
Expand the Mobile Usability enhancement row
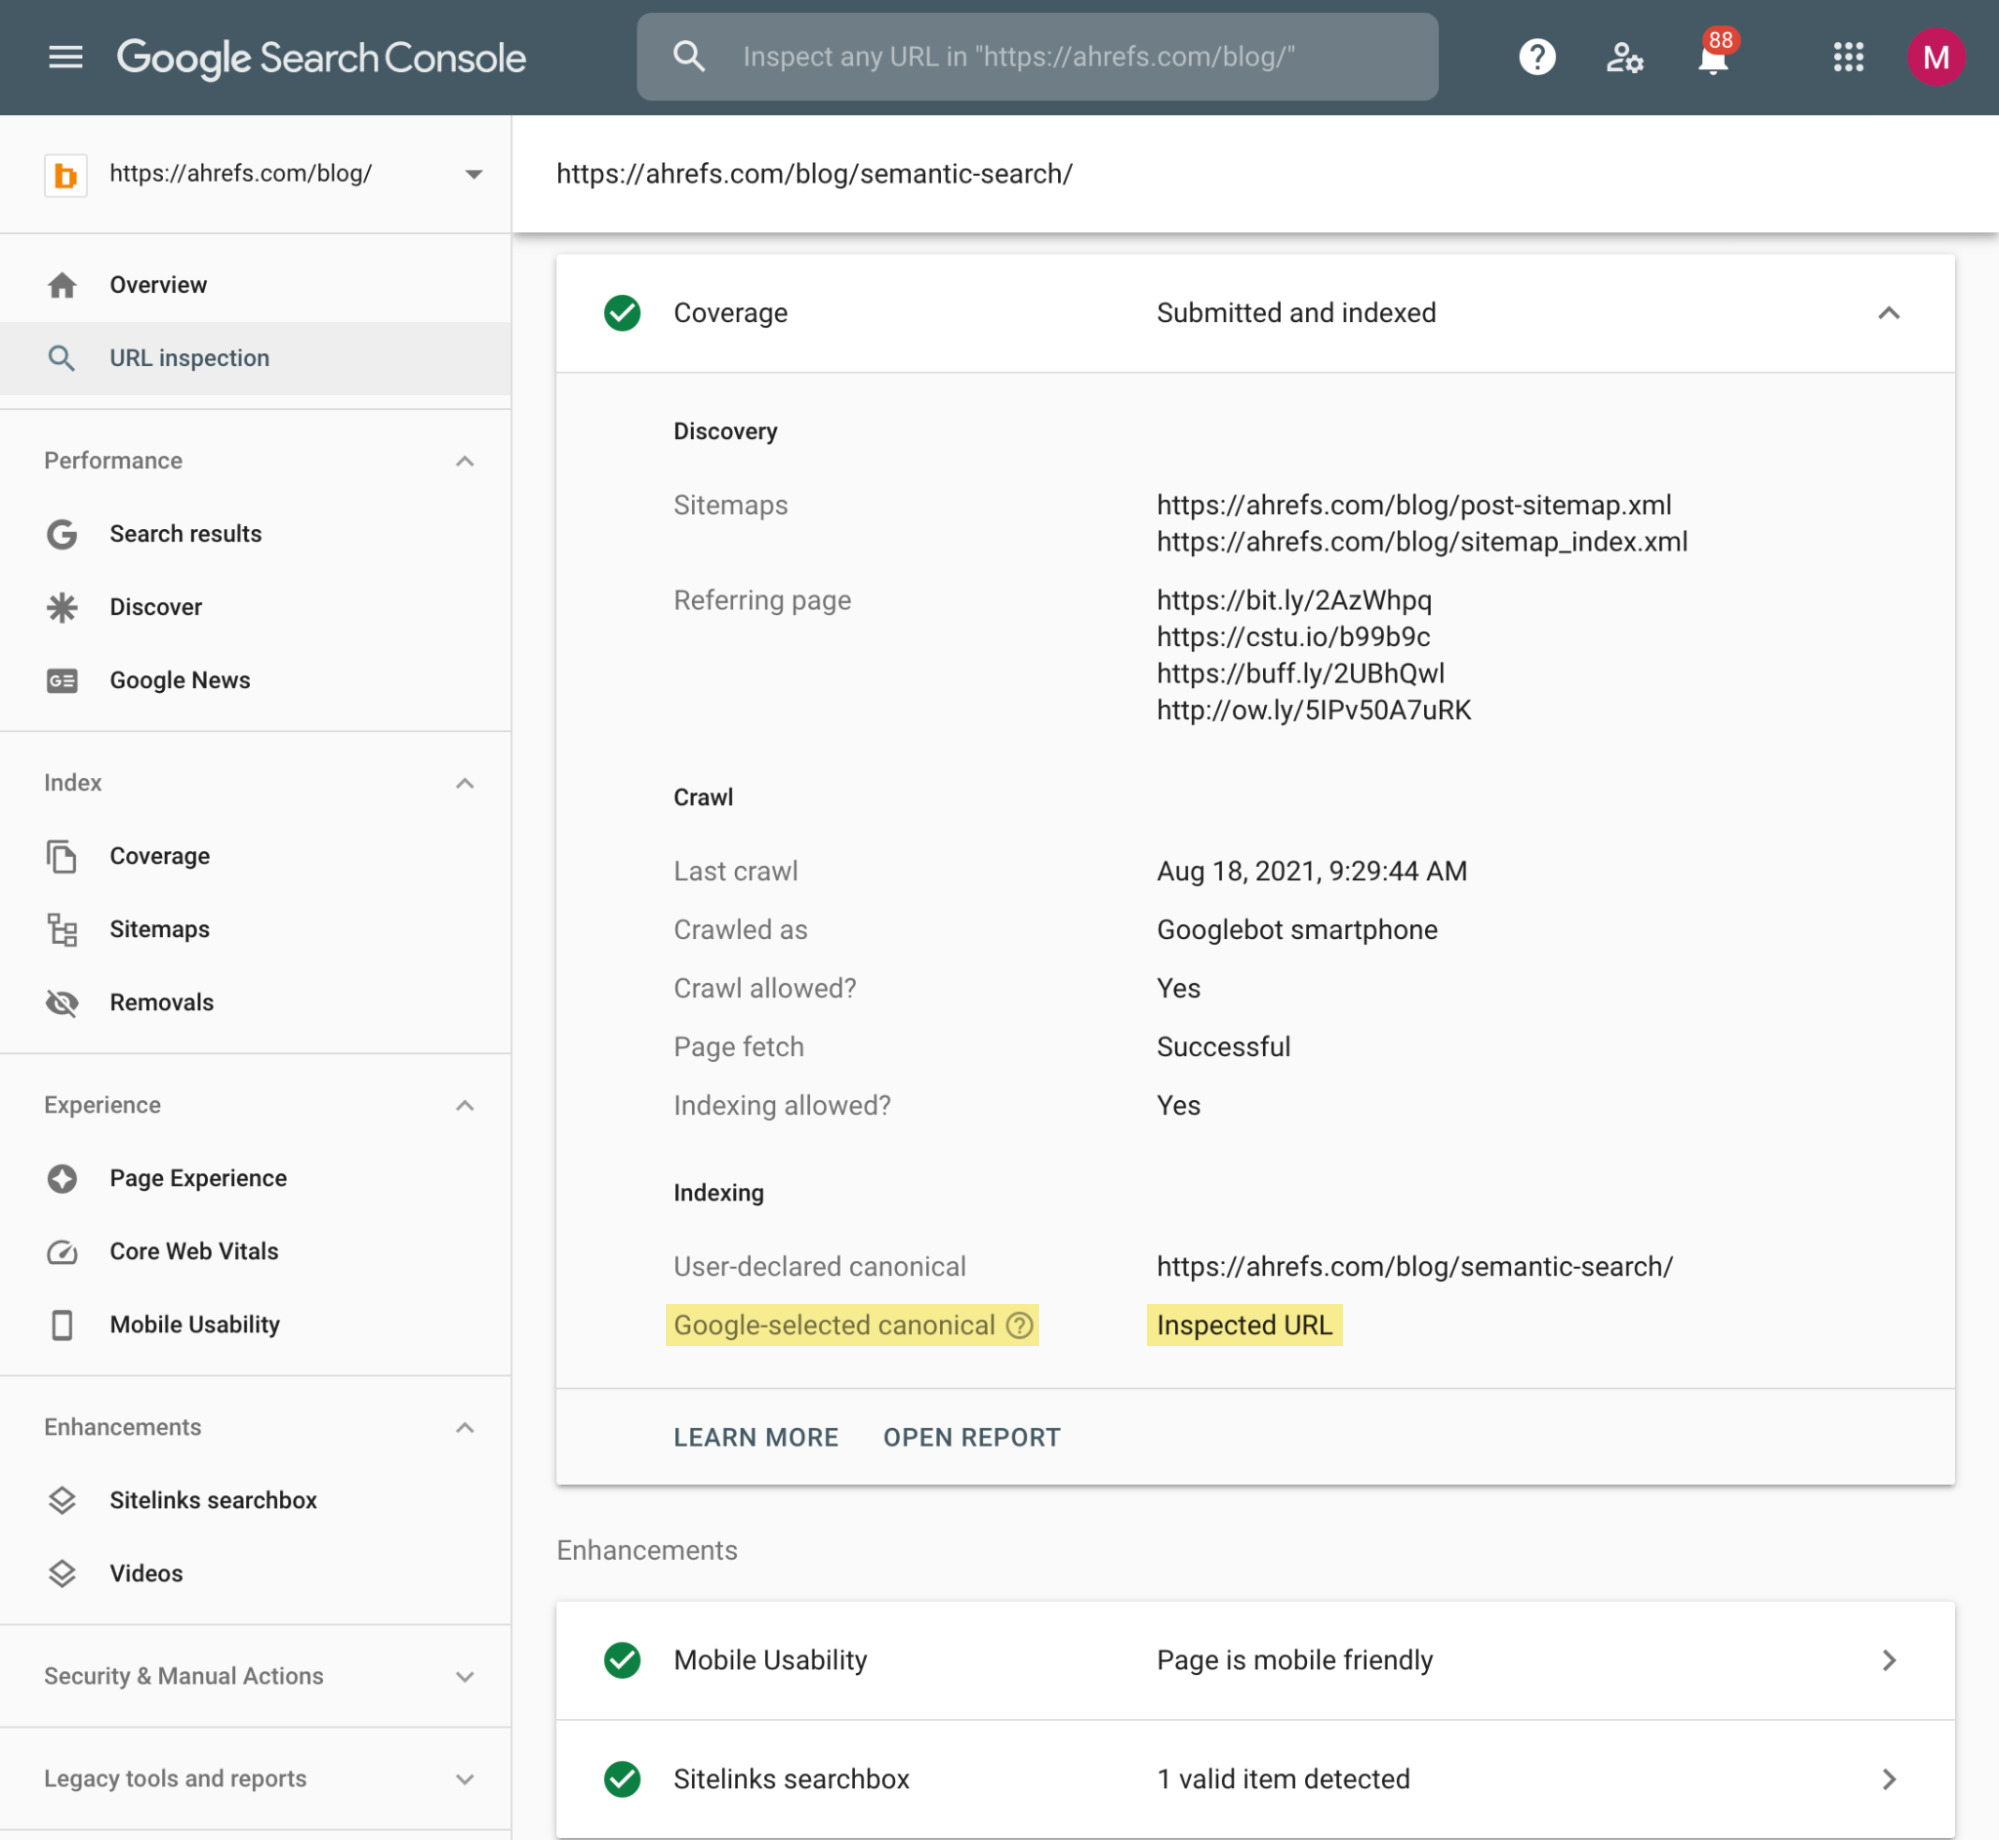pos(1888,1660)
